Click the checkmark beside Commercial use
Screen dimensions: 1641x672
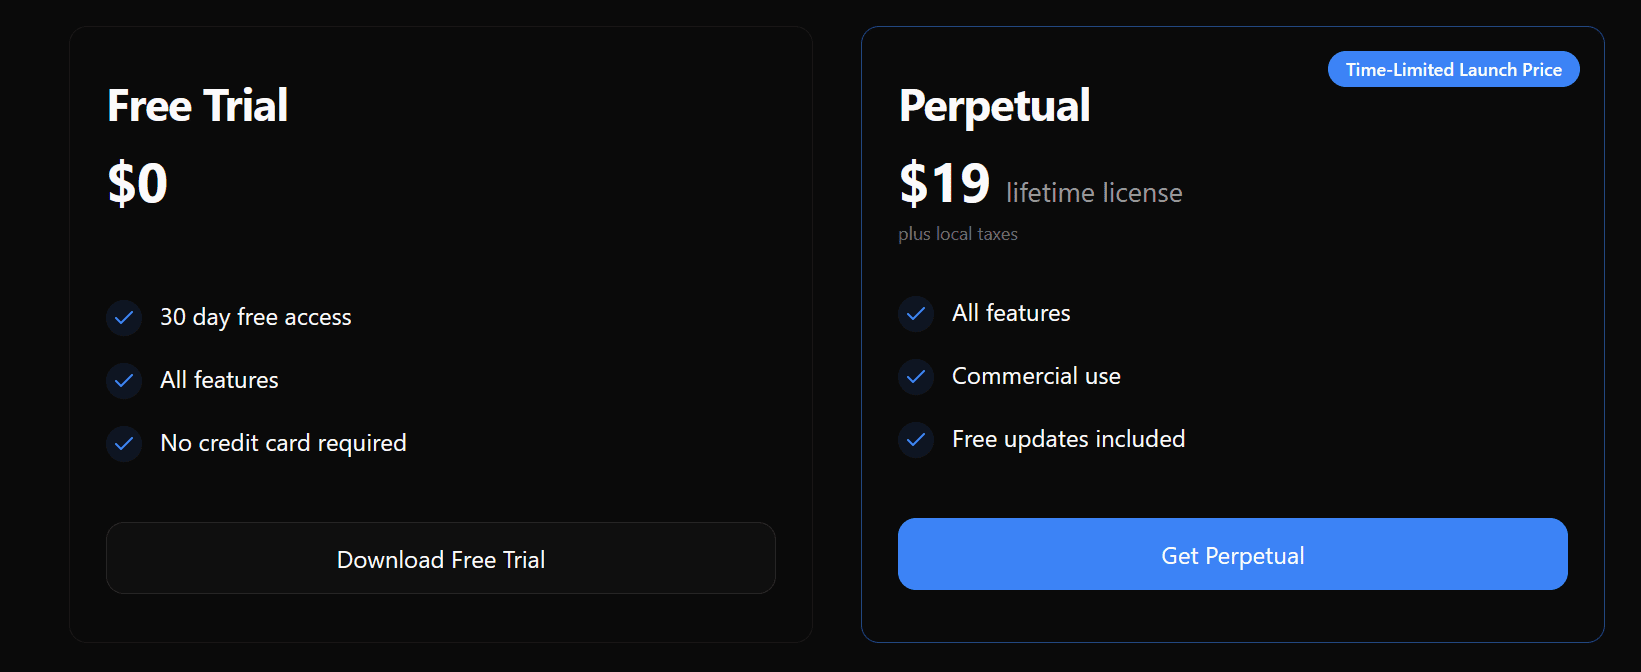(x=915, y=377)
